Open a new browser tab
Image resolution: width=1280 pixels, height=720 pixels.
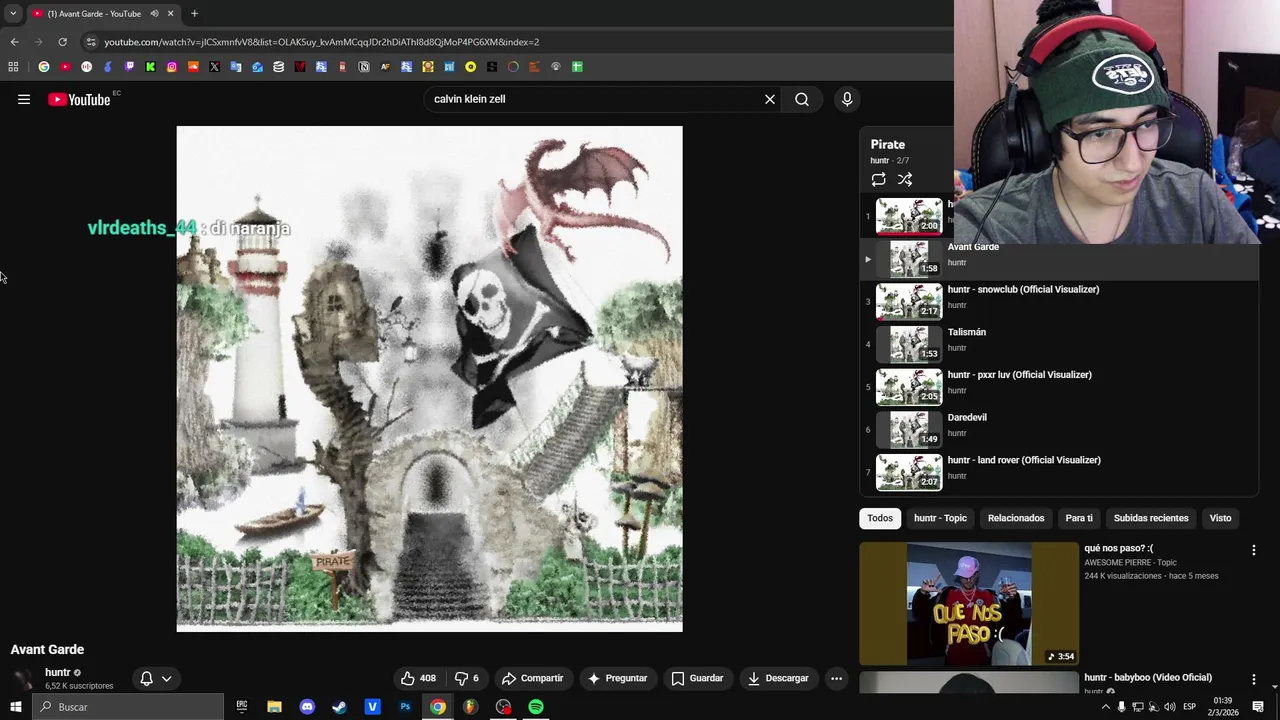point(194,14)
